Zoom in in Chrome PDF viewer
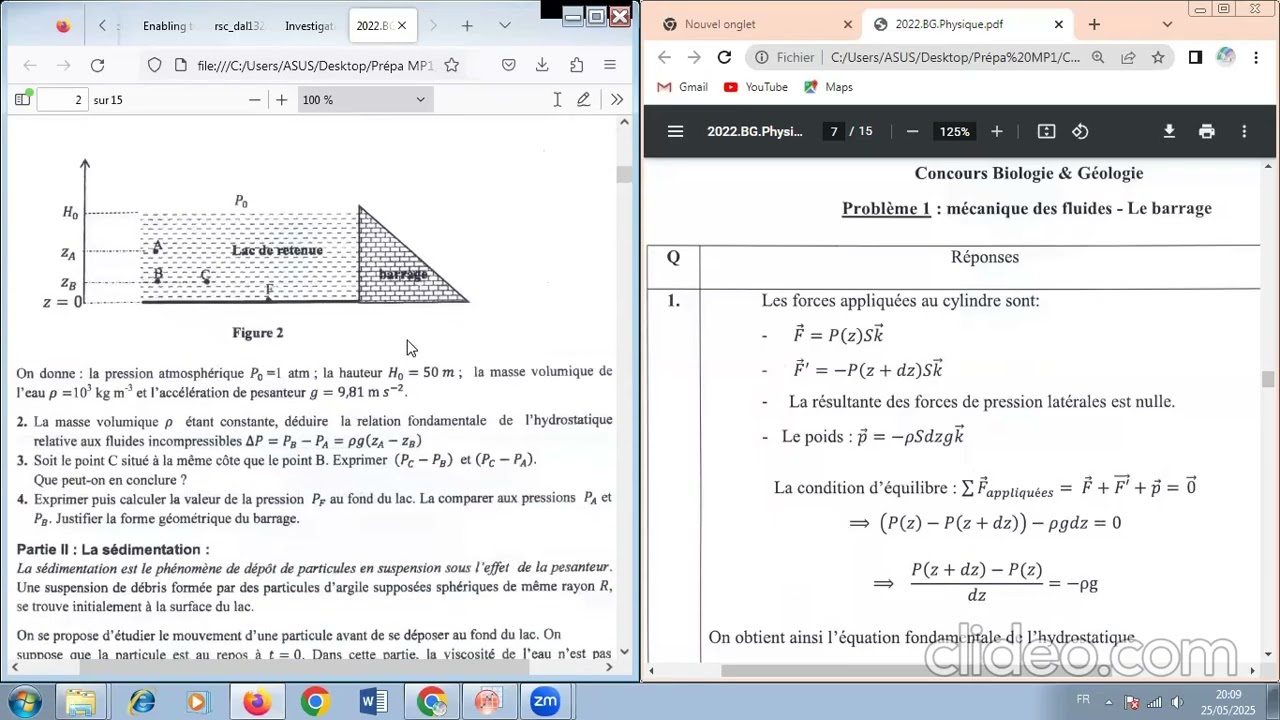Viewport: 1280px width, 720px height. point(997,131)
